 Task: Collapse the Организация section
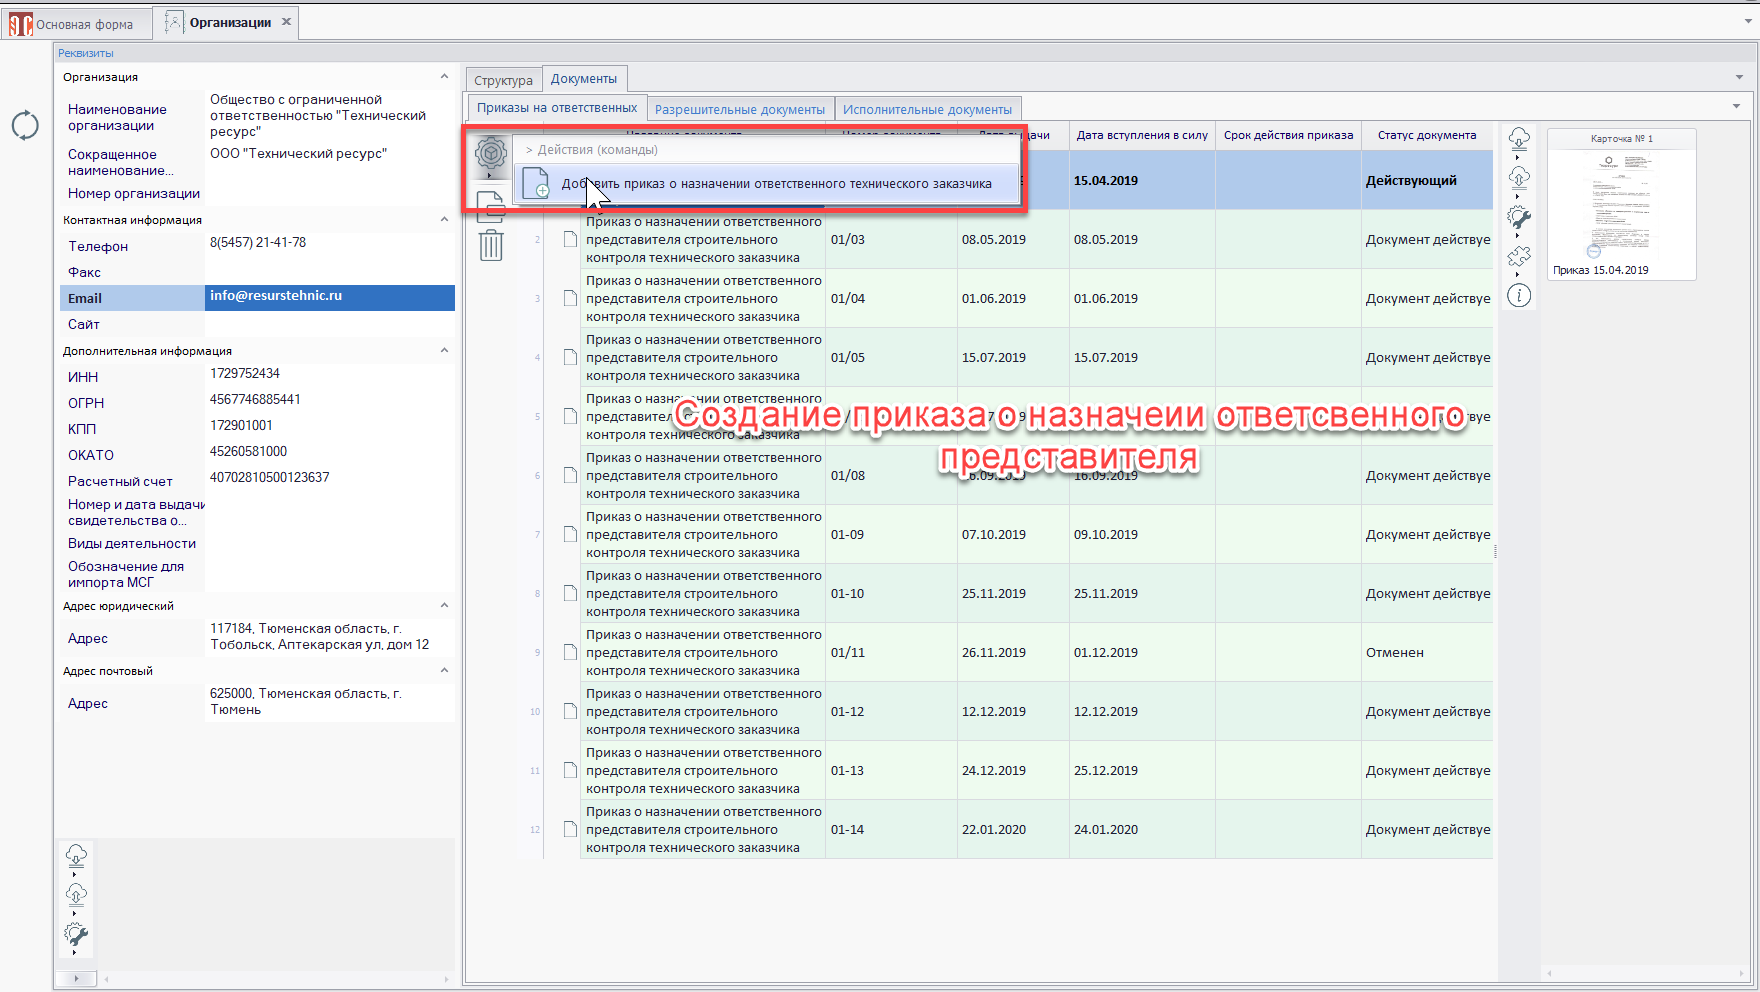click(x=444, y=77)
